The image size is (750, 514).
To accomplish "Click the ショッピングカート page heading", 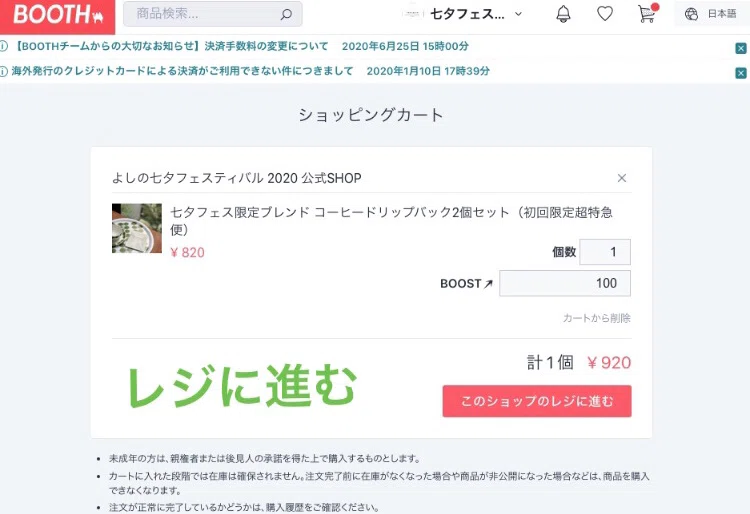I will click(x=371, y=115).
